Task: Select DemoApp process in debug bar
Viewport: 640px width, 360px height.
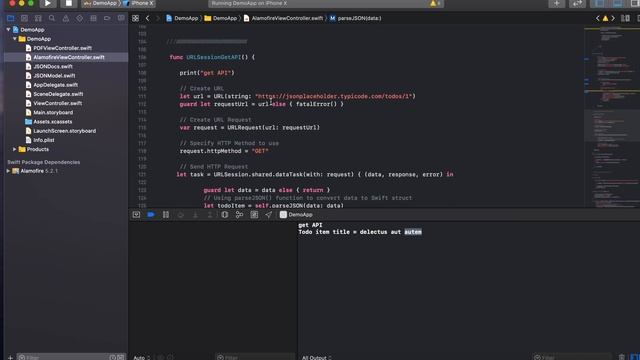Action: click(296, 215)
